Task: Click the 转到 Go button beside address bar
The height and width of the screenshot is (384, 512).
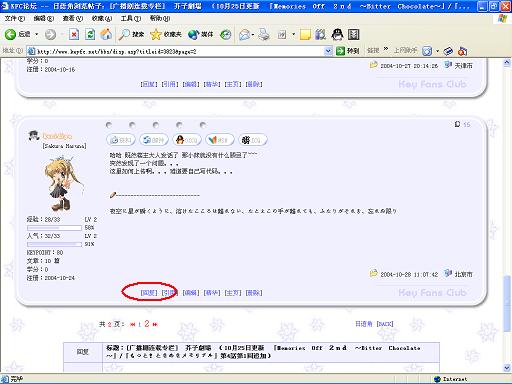Action: 348,51
